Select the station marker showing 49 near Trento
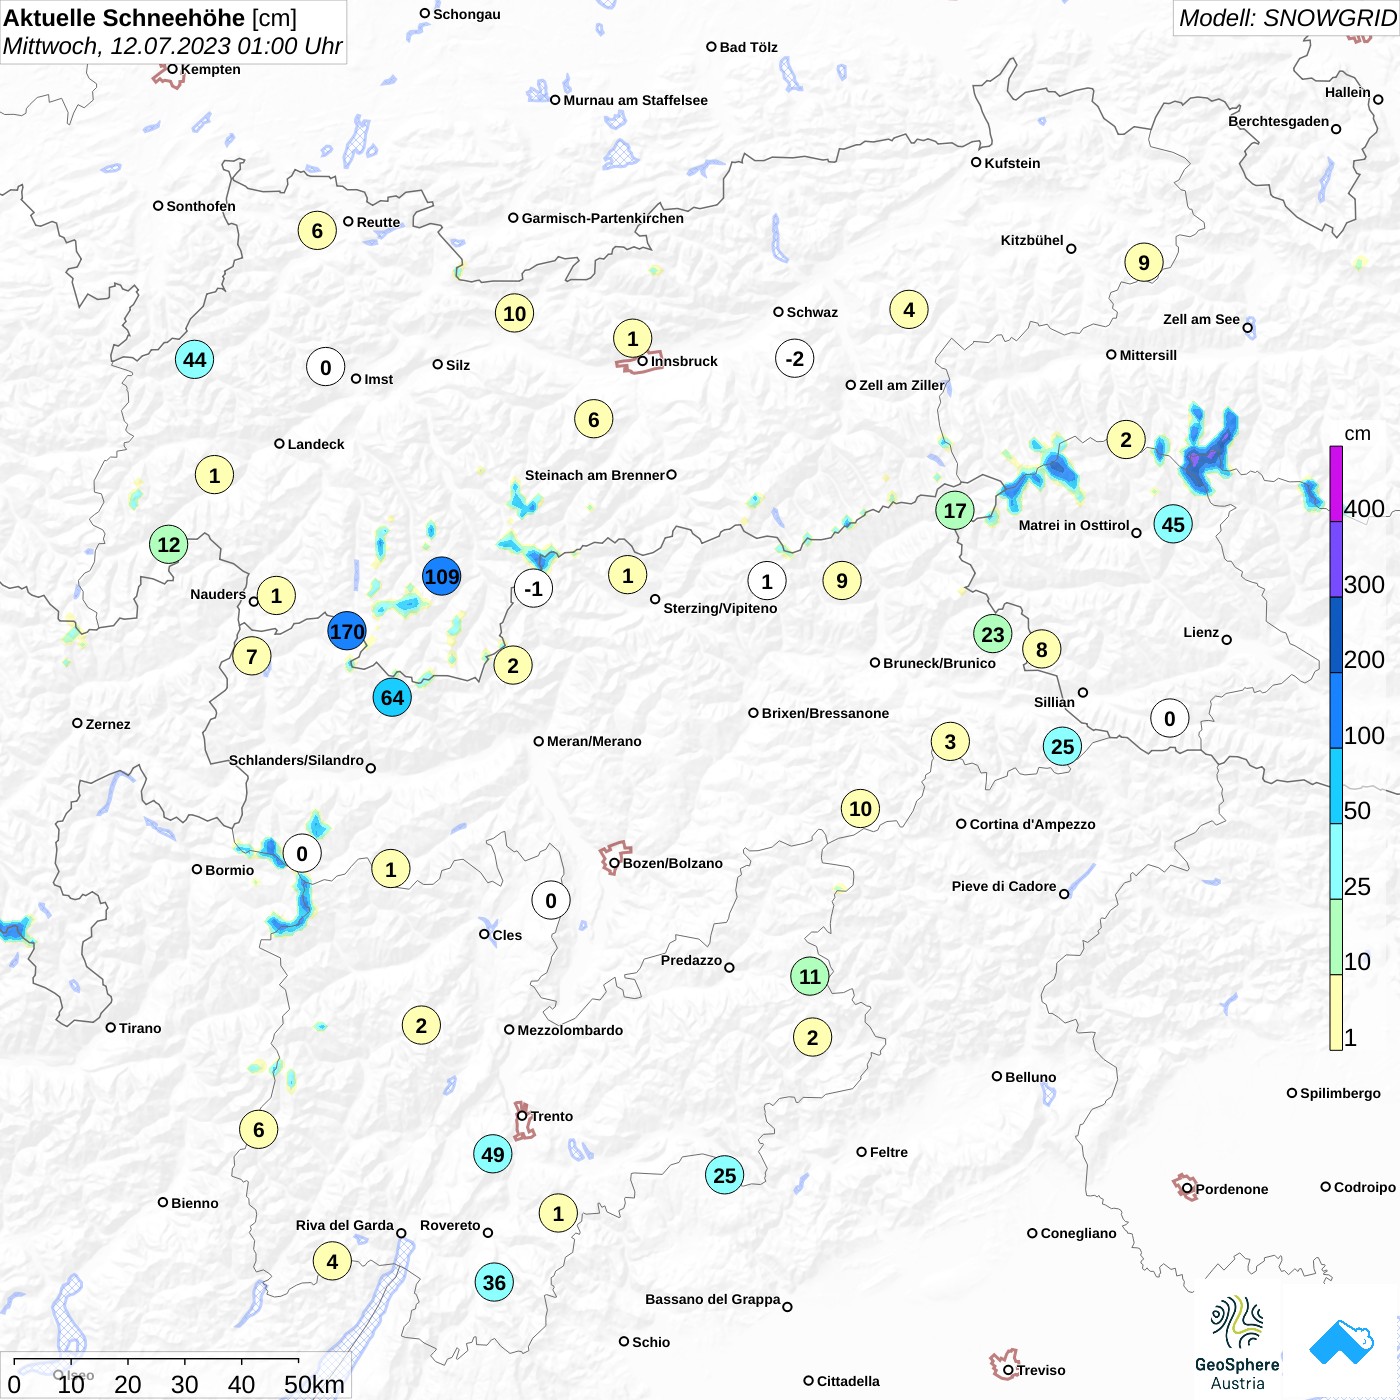This screenshot has width=1400, height=1400. [493, 1155]
